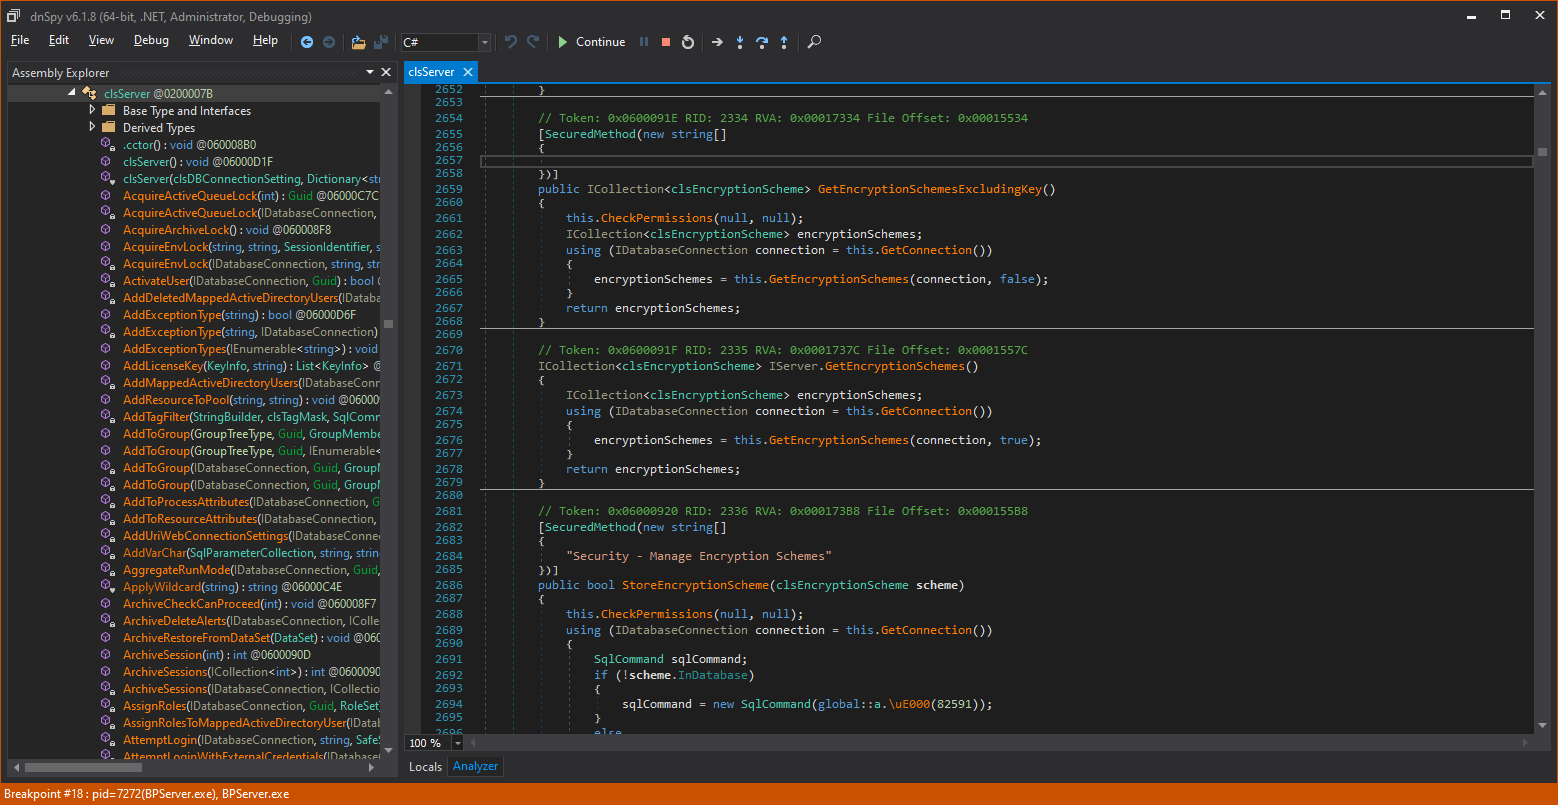Image resolution: width=1558 pixels, height=805 pixels.
Task: Pause execution with Break All icon
Action: point(644,42)
